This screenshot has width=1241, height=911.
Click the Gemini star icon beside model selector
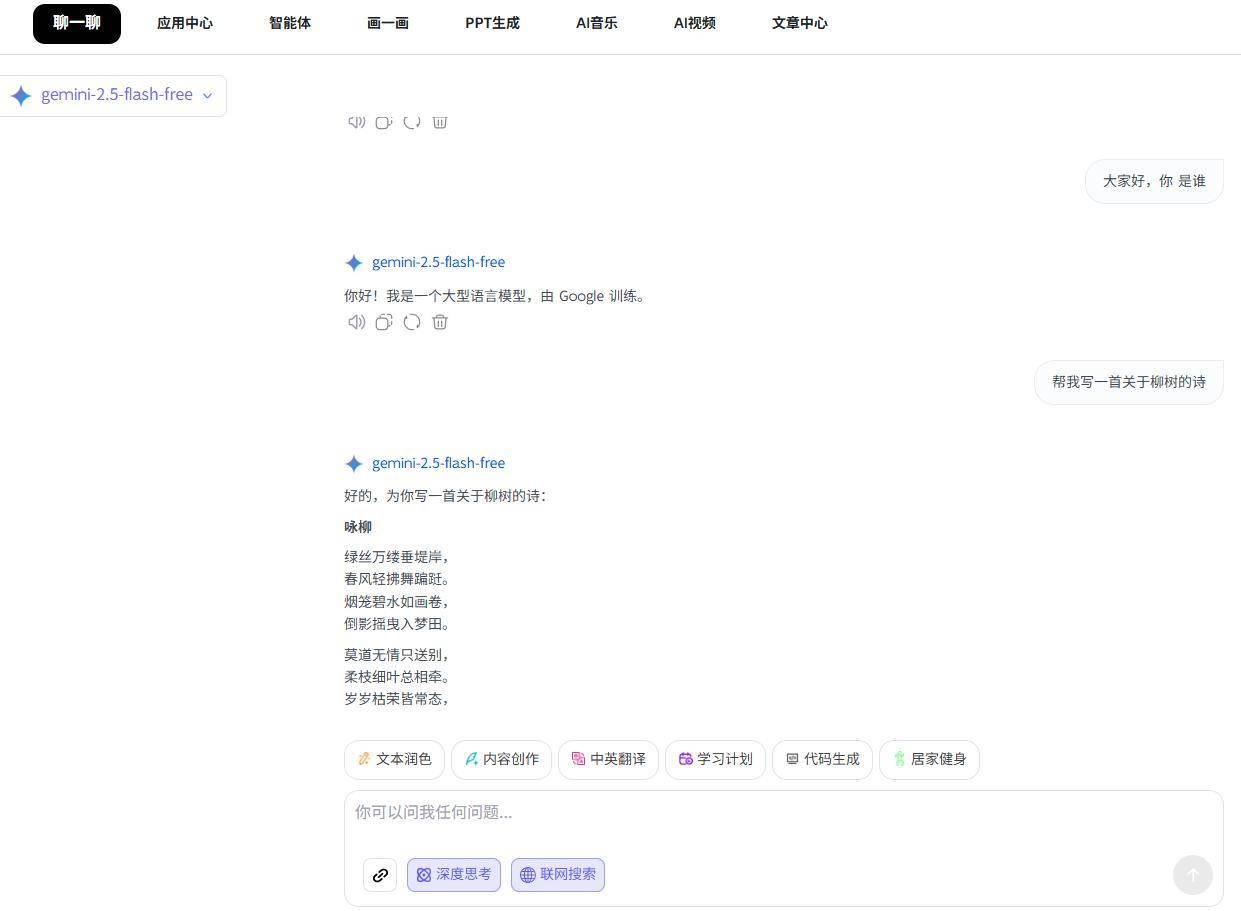click(x=21, y=95)
